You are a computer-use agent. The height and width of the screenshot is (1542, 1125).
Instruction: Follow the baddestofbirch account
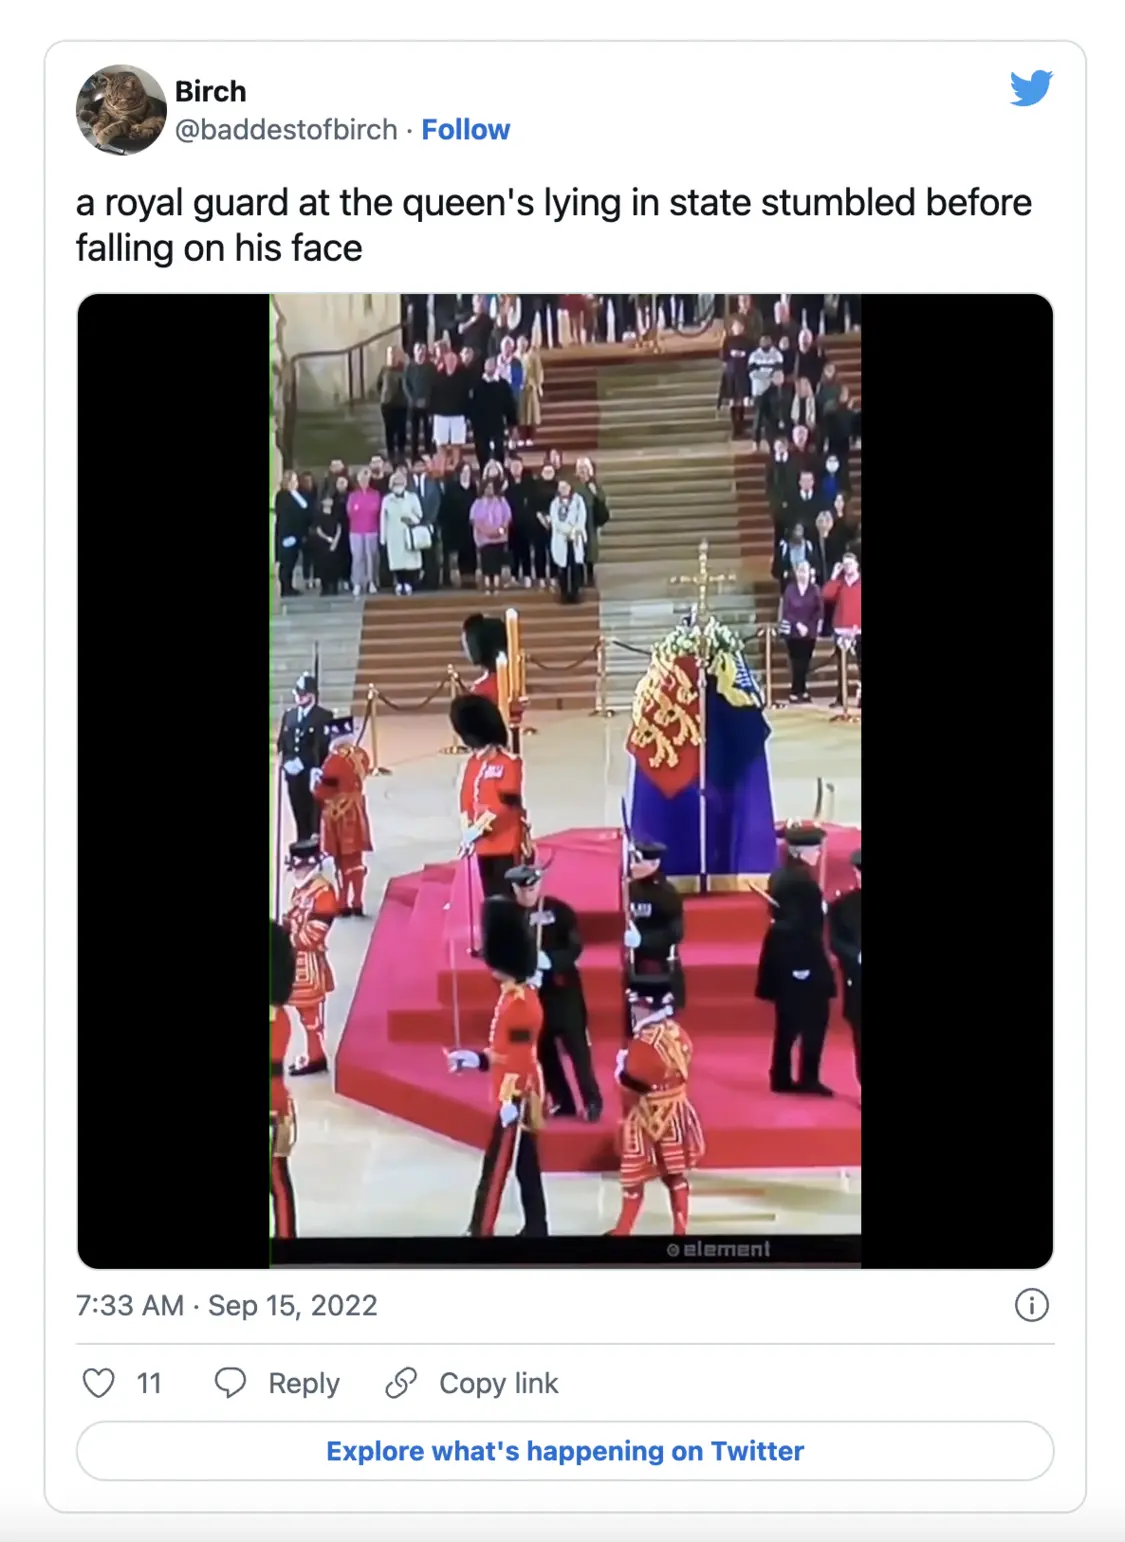466,130
